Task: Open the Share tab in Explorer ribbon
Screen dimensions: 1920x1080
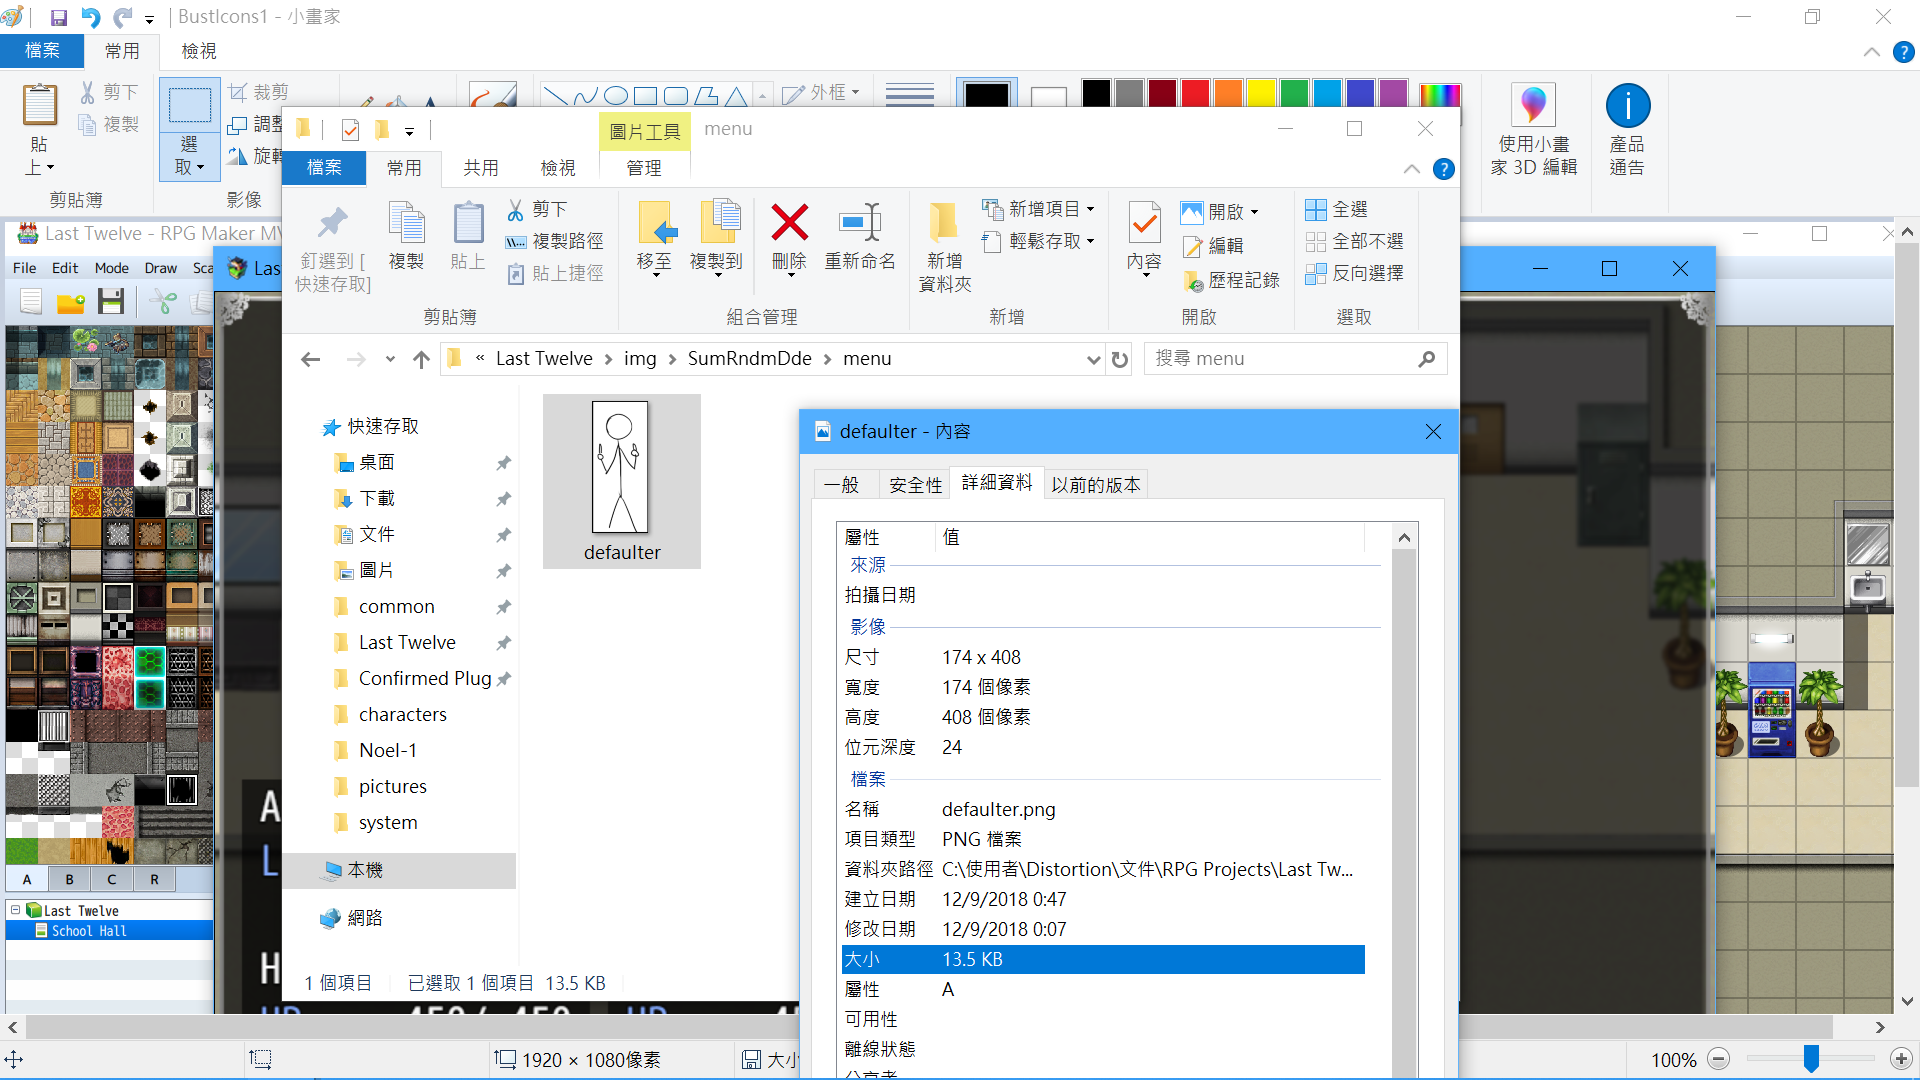Action: 481,168
